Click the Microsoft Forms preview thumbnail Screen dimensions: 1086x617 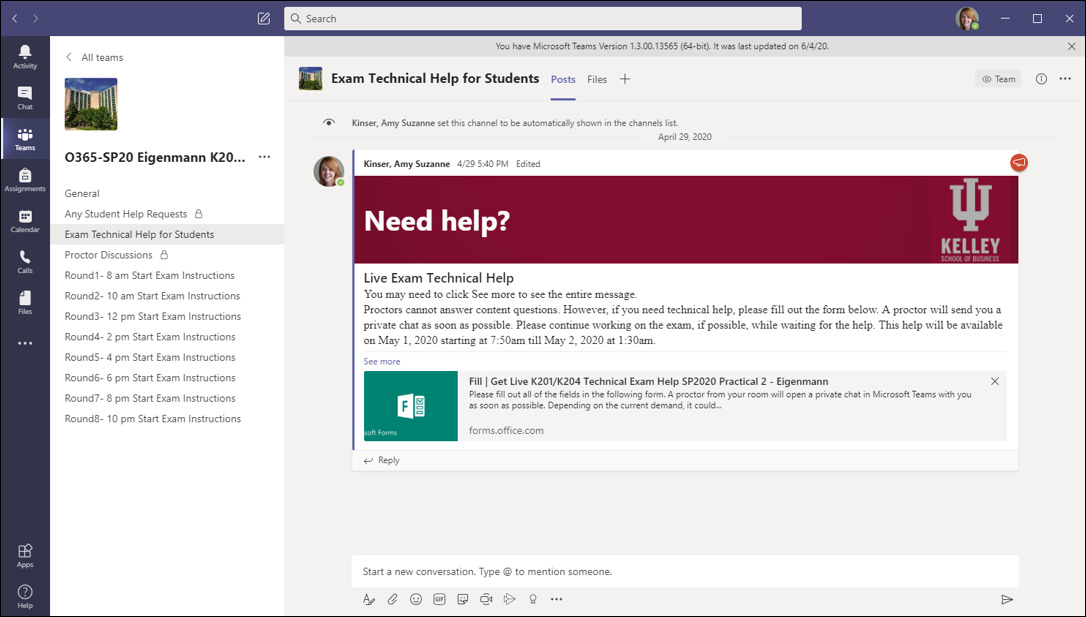(411, 406)
